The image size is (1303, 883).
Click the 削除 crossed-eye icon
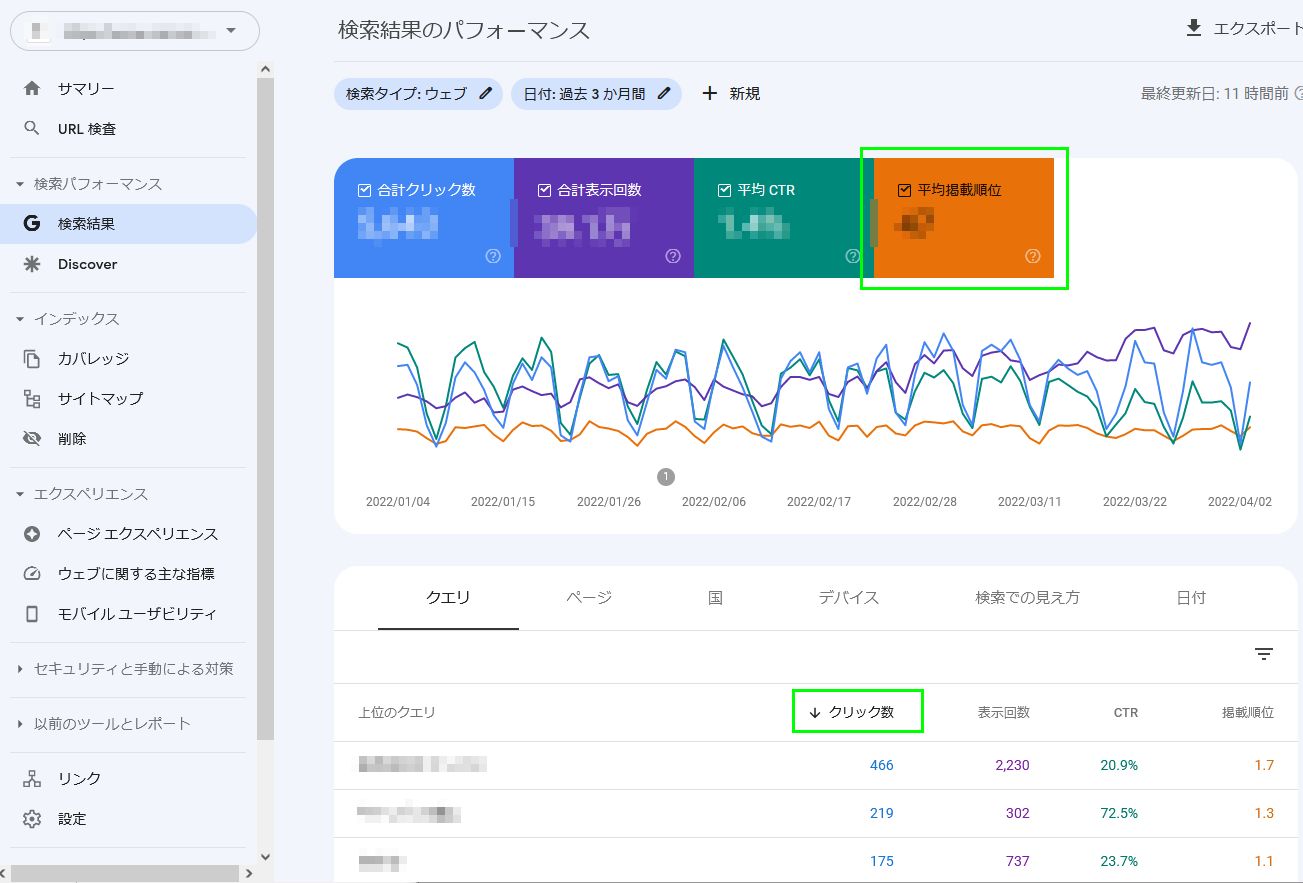point(32,439)
